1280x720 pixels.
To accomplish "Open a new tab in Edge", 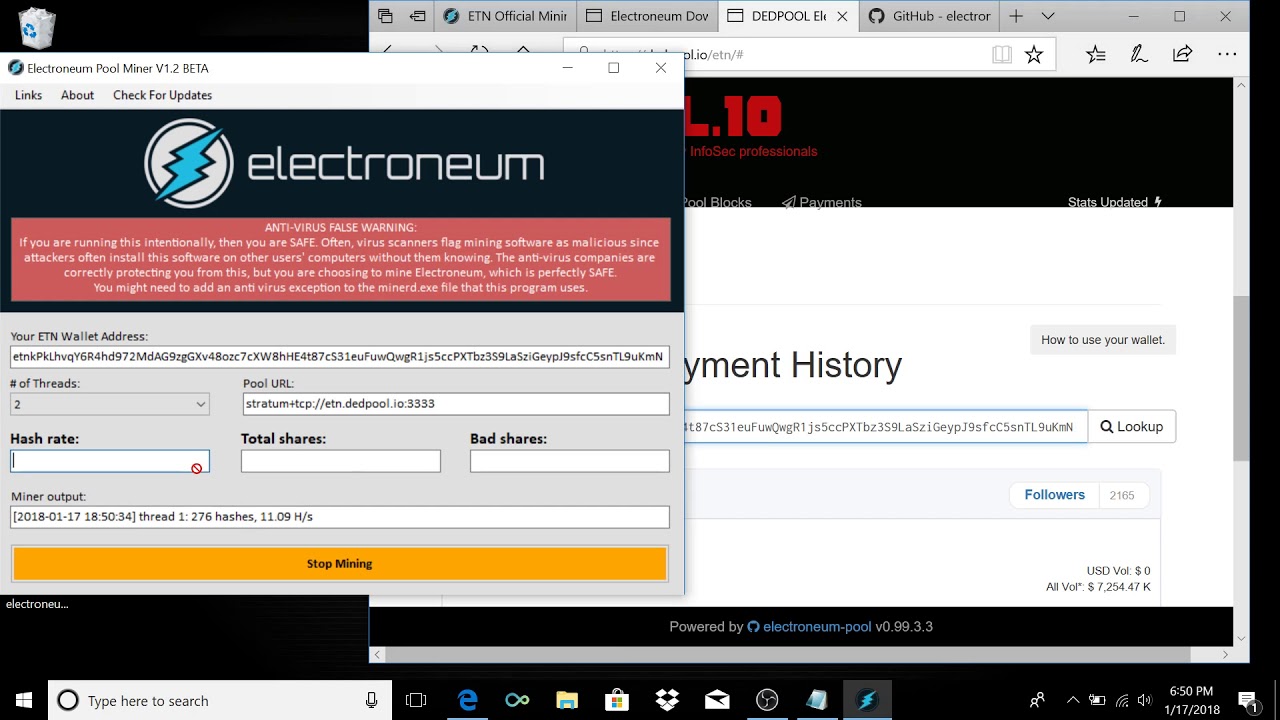I will (1016, 16).
